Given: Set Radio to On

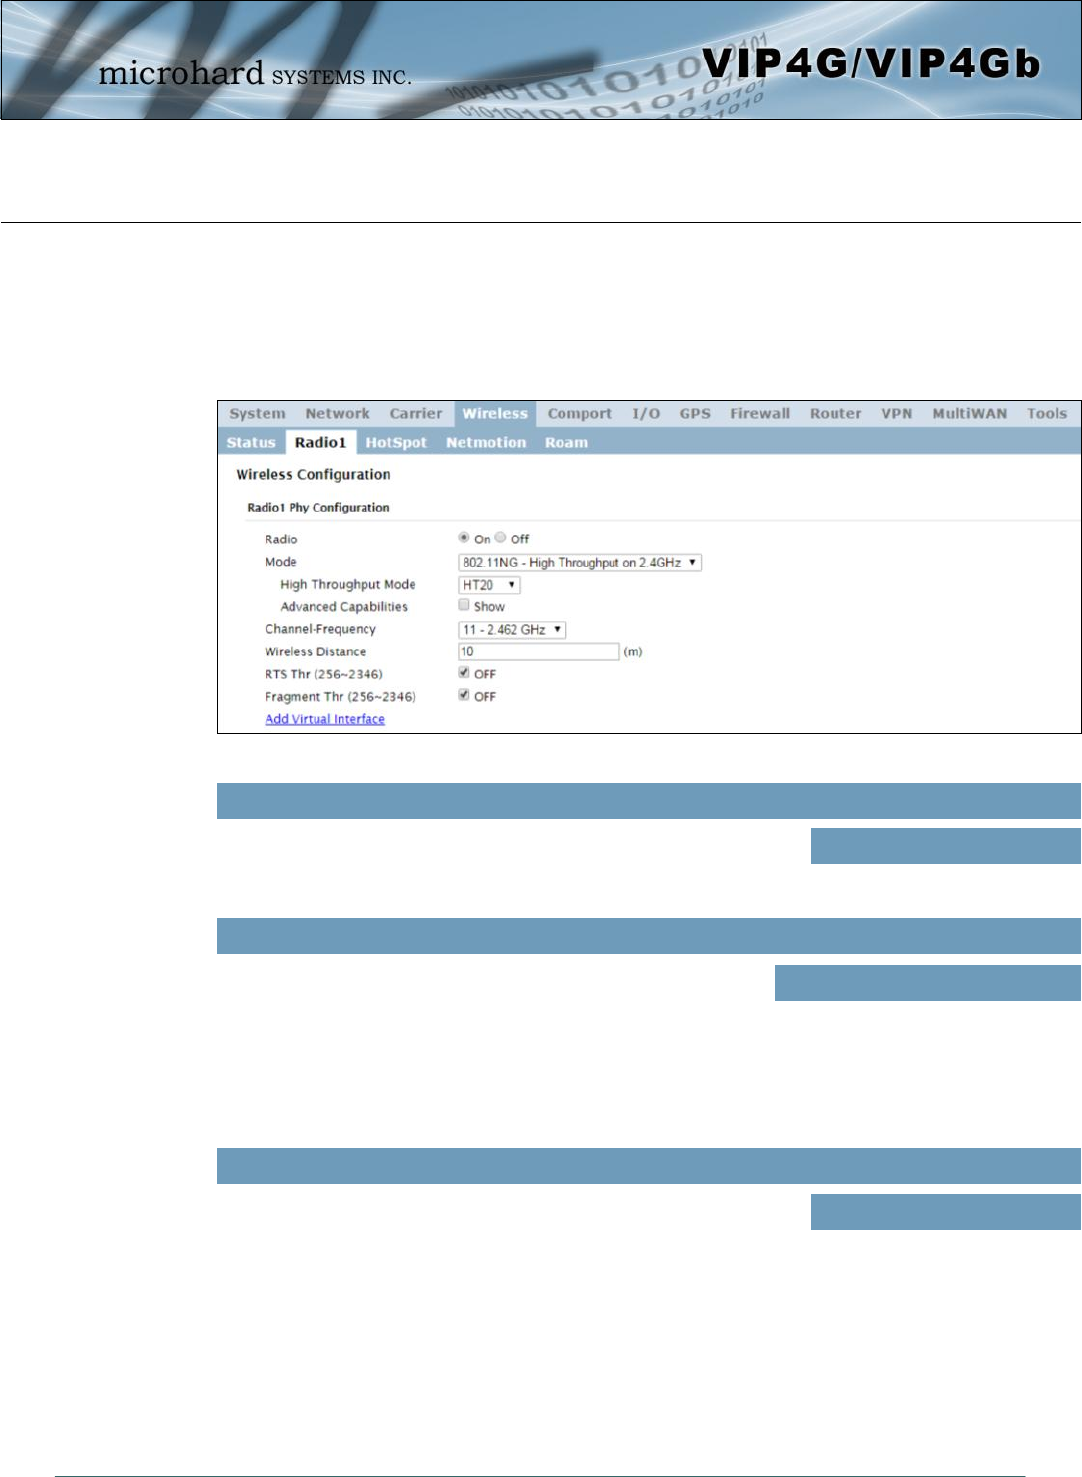Looking at the screenshot, I should [464, 538].
